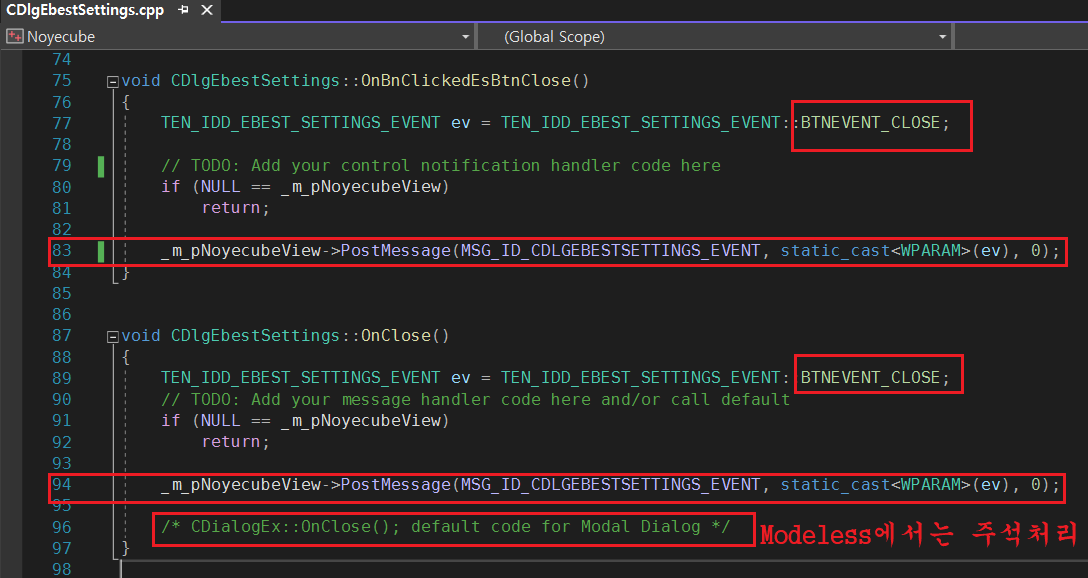
Task: Click line number 82
Action: 62,229
